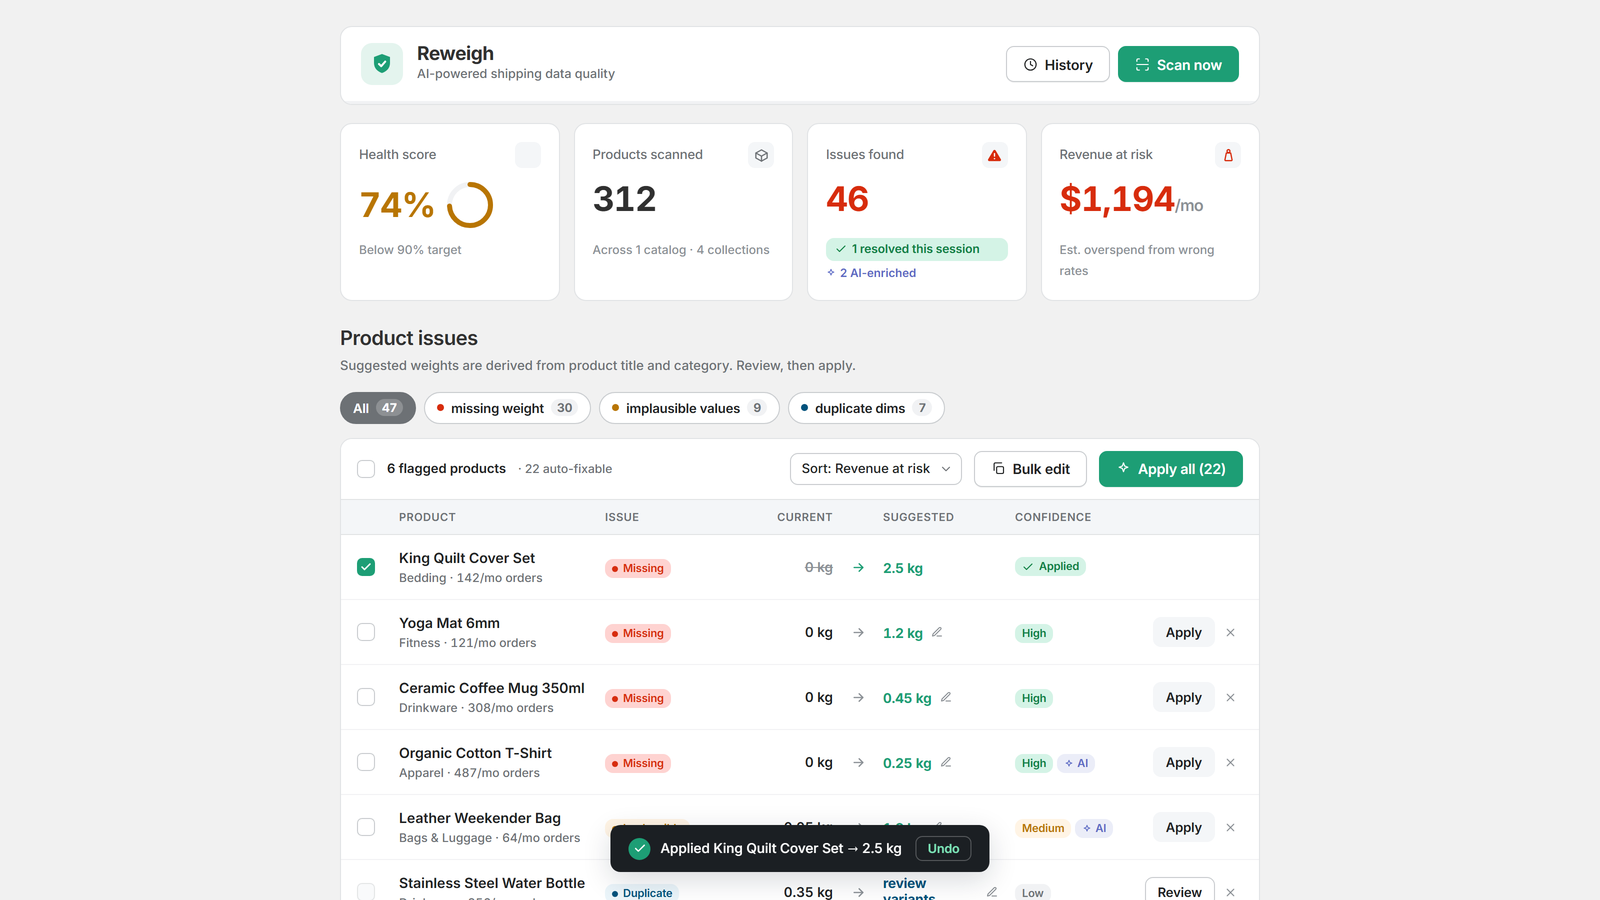The image size is (1600, 900).
Task: Open the Sort: Revenue at risk dropdown
Action: pyautogui.click(x=875, y=469)
